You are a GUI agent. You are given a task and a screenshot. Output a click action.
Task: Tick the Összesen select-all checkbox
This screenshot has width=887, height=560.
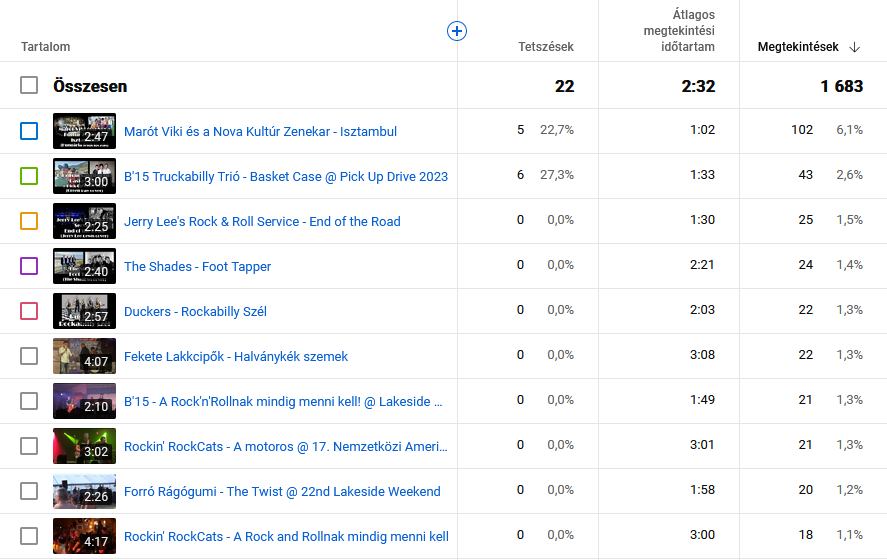(x=29, y=86)
